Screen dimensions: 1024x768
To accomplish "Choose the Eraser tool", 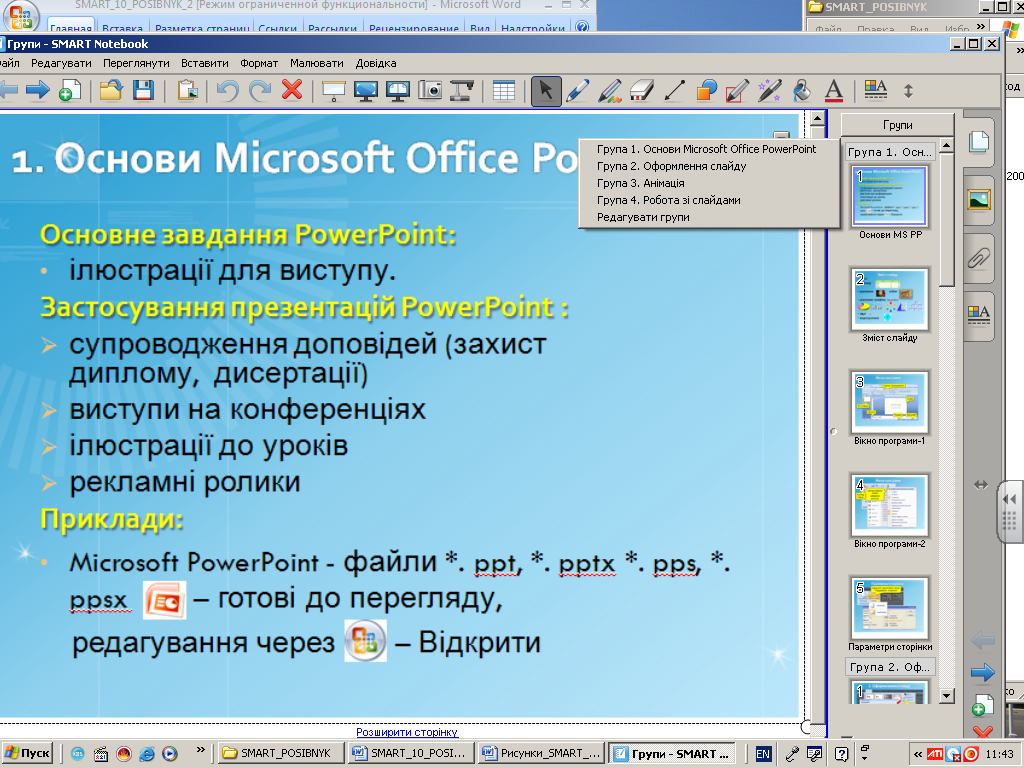I will tap(641, 91).
